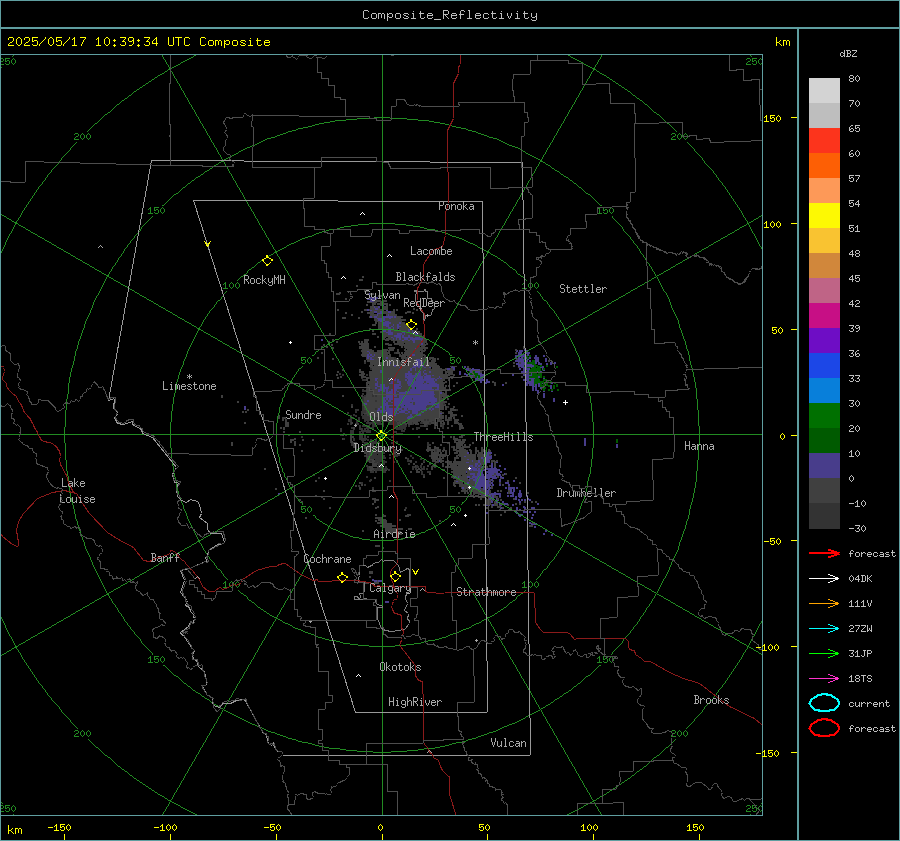
Task: Click the Vulcan town label
Action: tap(508, 743)
